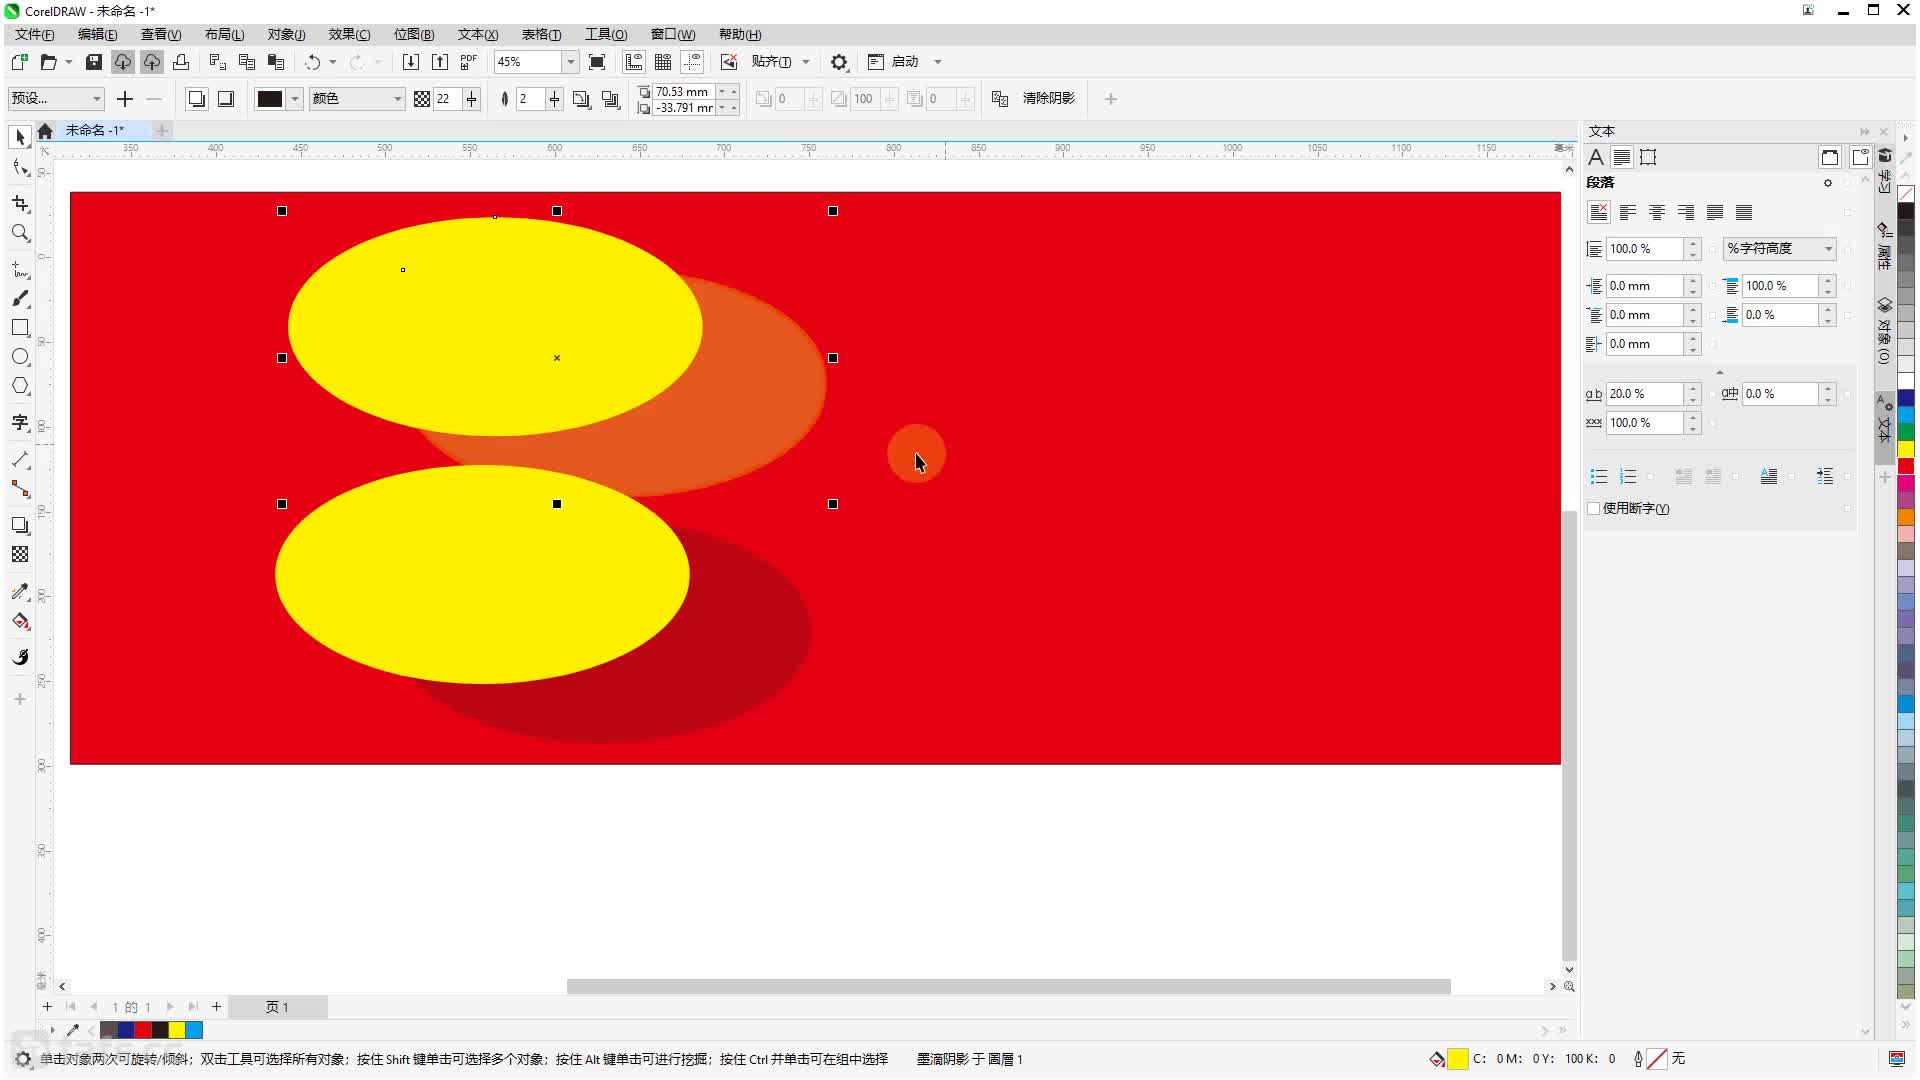Image resolution: width=1920 pixels, height=1080 pixels.
Task: Open the %字符高度 spacing unit dropdown
Action: 1780,248
